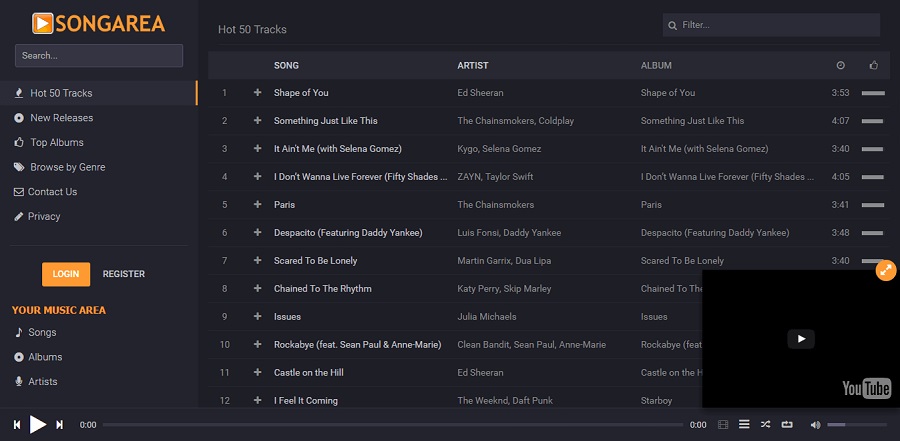Add Issues with plus icon
This screenshot has height=441, width=900.
point(257,316)
